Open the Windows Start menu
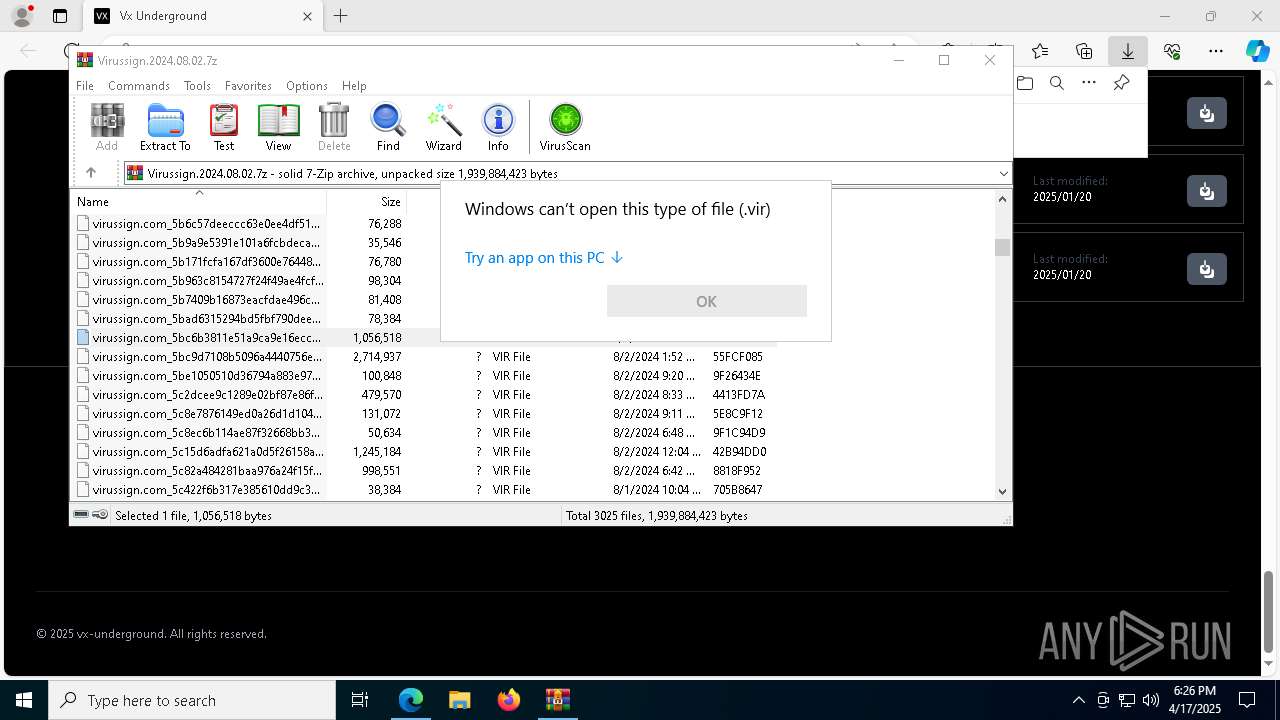This screenshot has height=720, width=1280. pyautogui.click(x=24, y=700)
